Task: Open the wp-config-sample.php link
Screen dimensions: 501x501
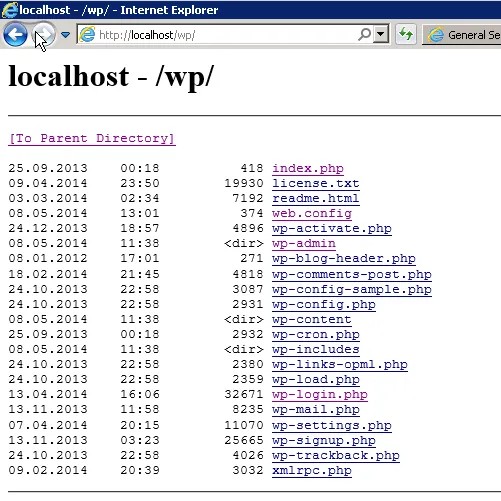Action: click(x=352, y=289)
